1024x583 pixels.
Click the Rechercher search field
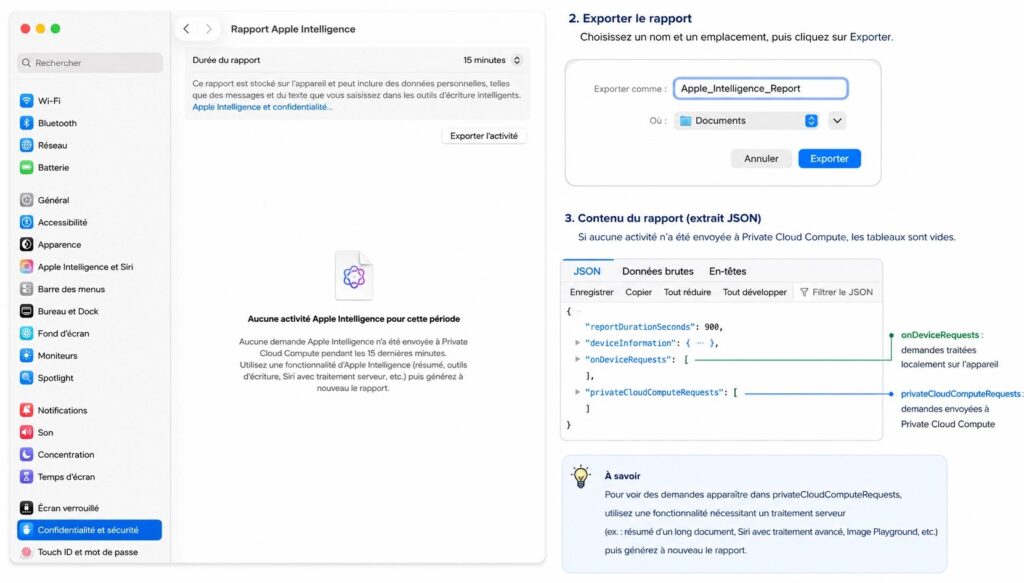coord(90,63)
